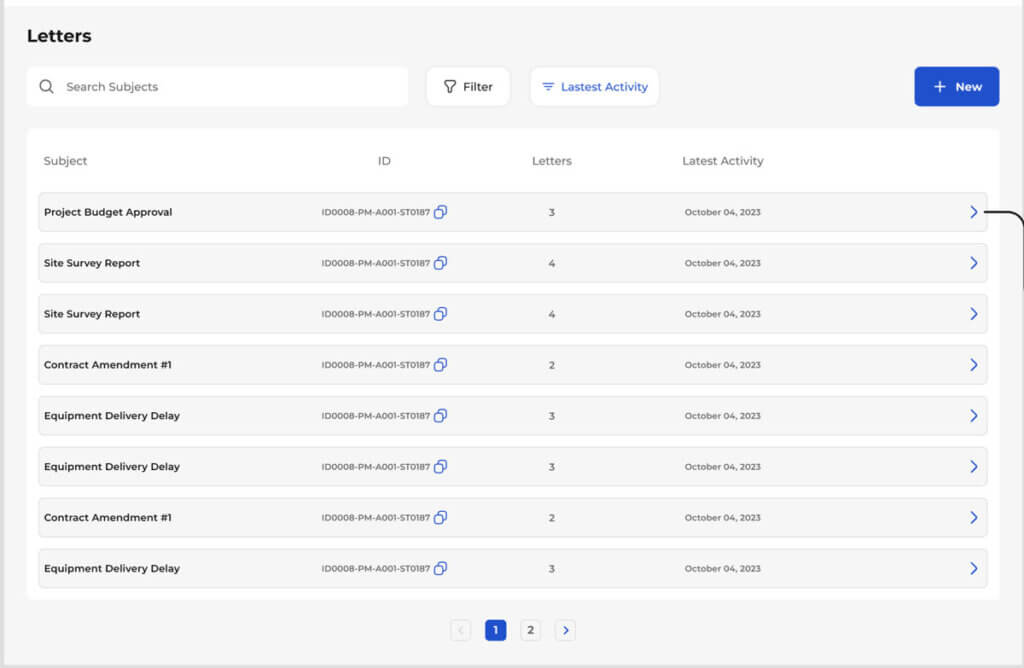The height and width of the screenshot is (668, 1024).
Task: Open last Equipment Delivery Delay via right chevron
Action: click(x=973, y=568)
